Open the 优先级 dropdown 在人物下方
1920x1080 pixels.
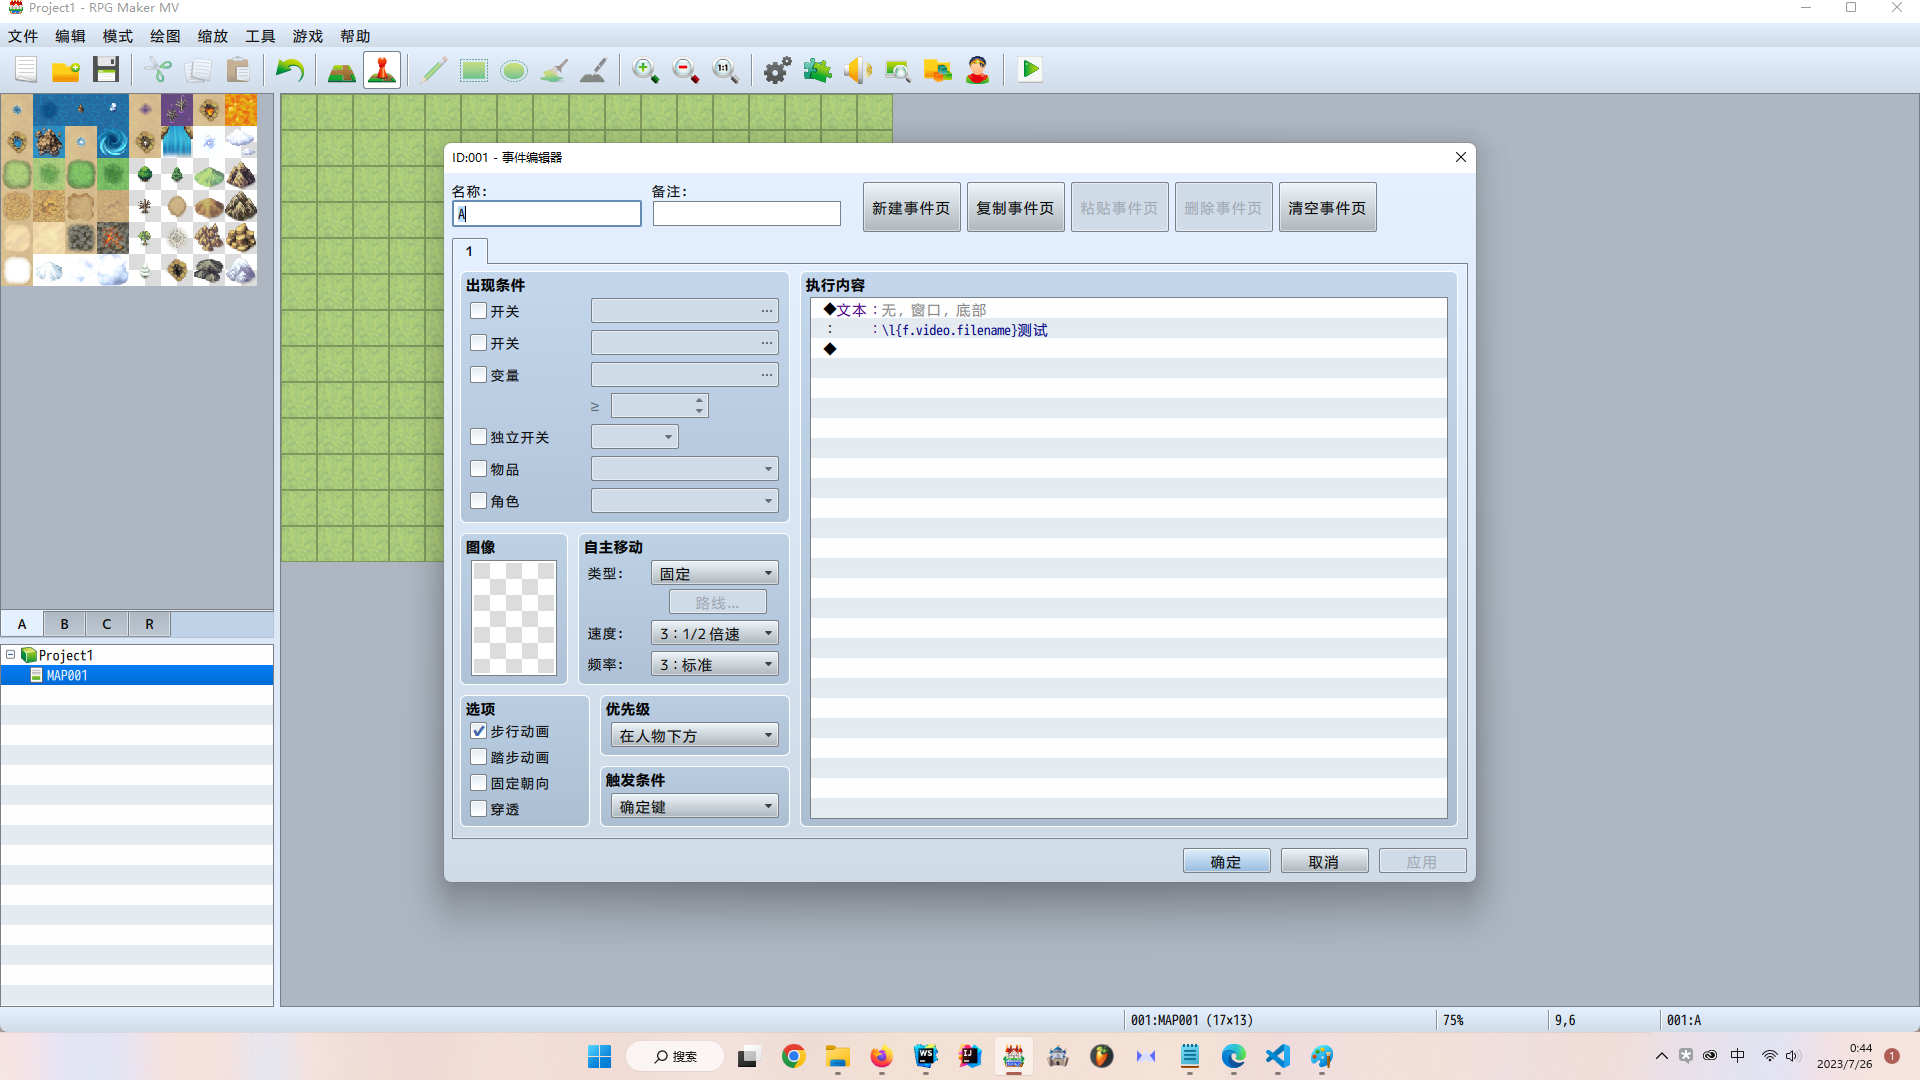(x=695, y=735)
